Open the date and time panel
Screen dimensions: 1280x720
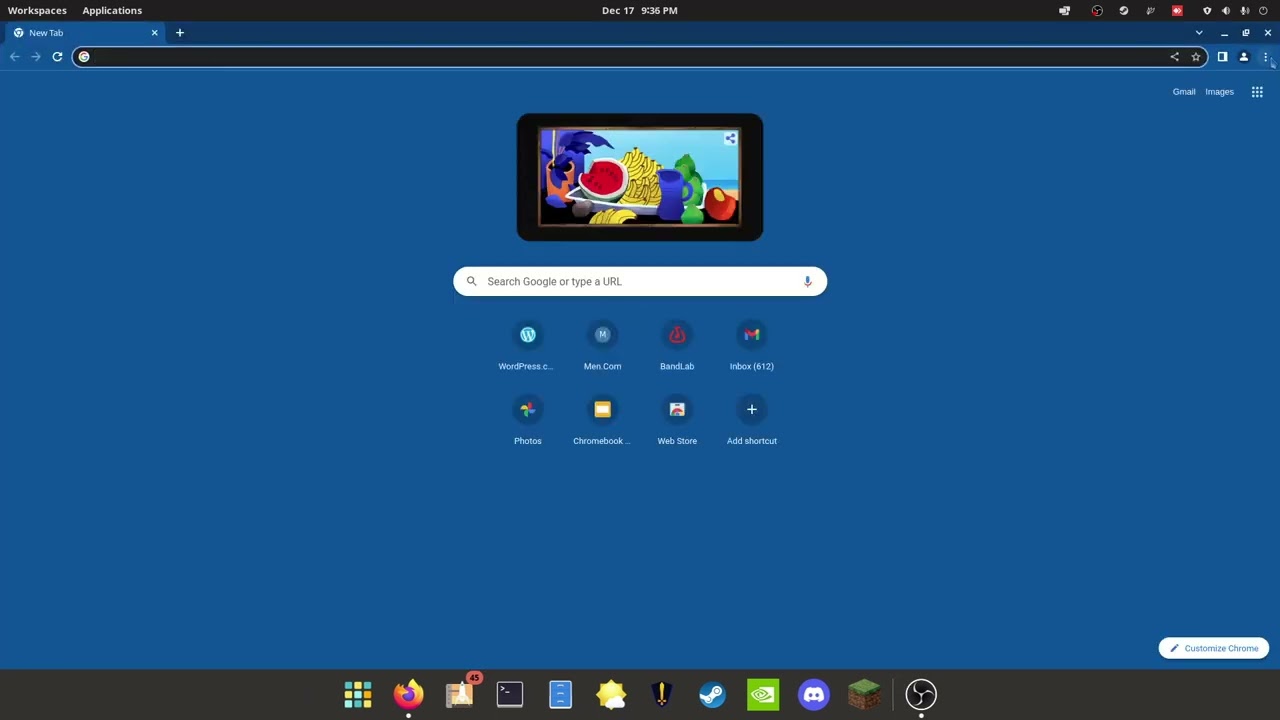point(640,10)
